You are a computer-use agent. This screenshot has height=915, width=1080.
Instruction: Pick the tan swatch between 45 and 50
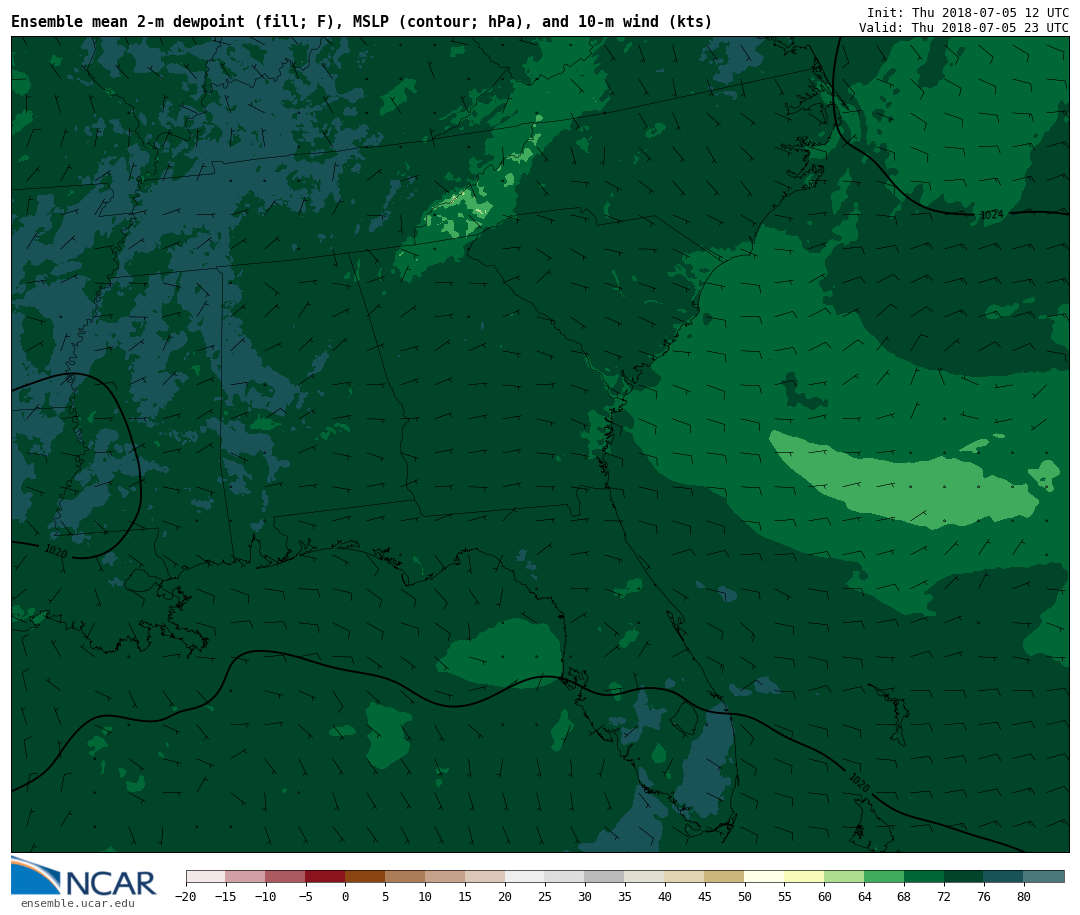(725, 877)
